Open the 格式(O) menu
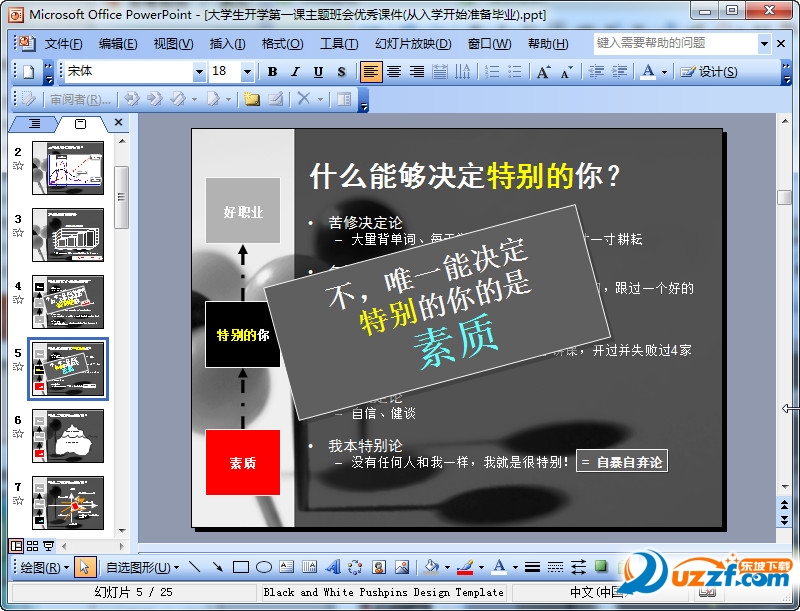 click(x=283, y=44)
